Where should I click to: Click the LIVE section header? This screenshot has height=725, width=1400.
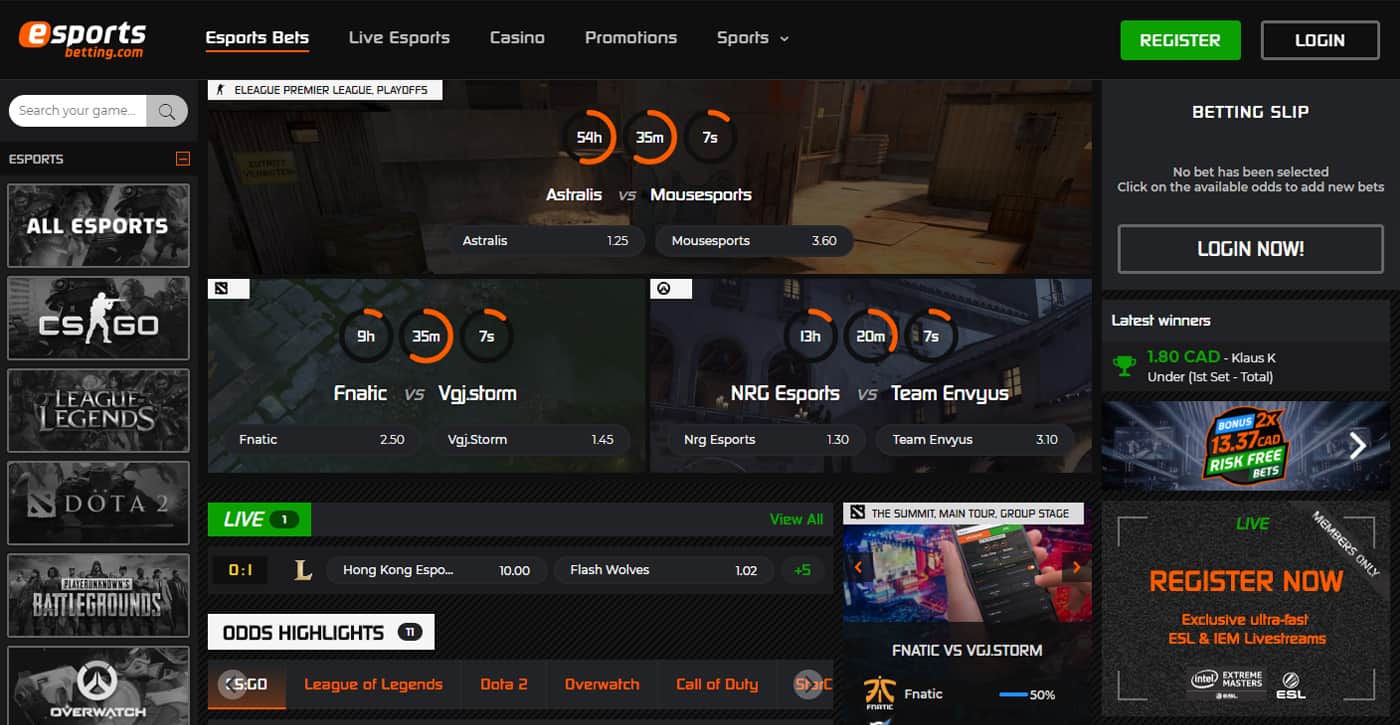coord(259,519)
